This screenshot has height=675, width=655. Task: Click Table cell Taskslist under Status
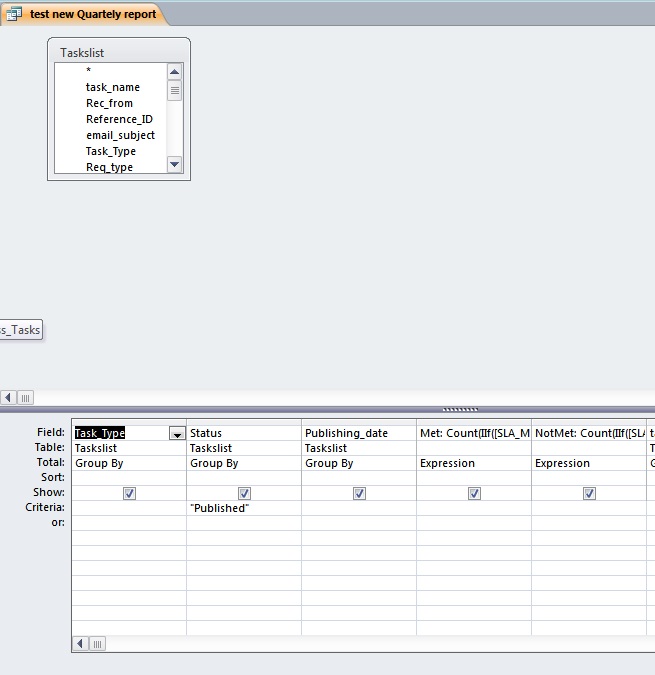tap(244, 448)
